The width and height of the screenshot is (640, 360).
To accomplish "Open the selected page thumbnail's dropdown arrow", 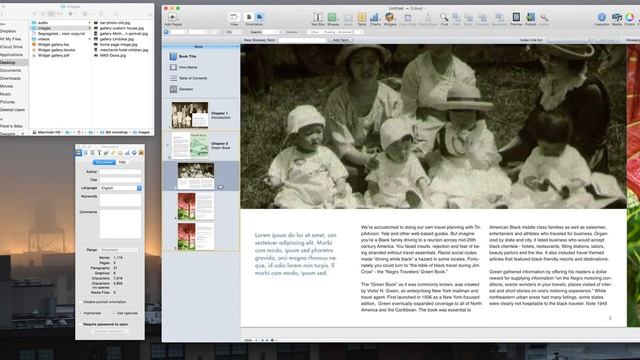I will (x=220, y=187).
